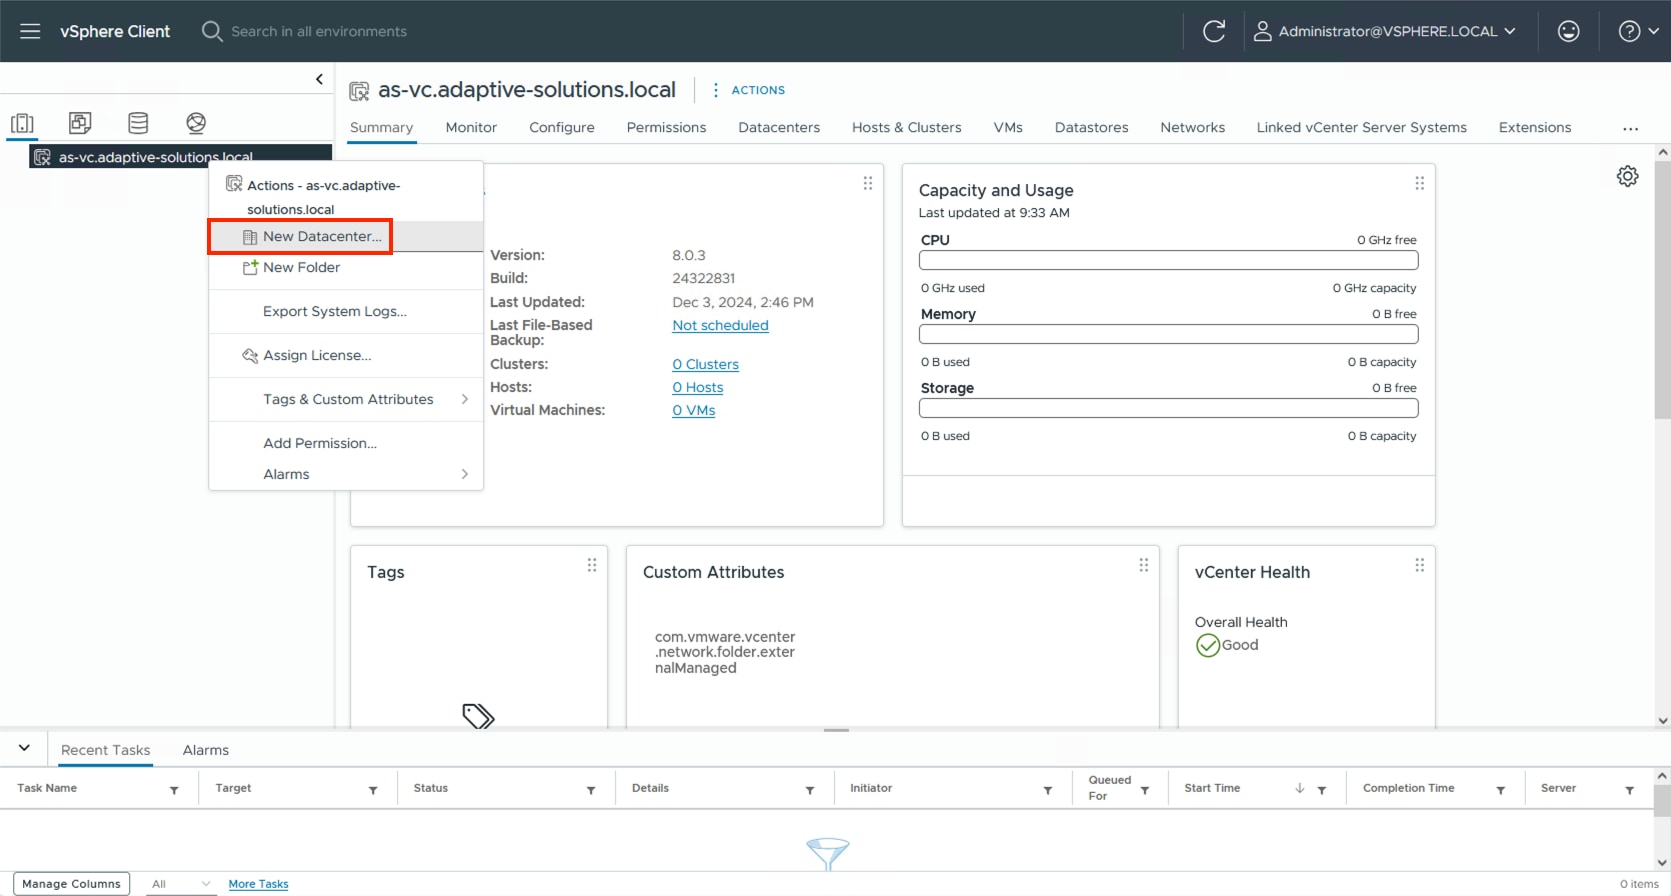1671x896 pixels.
Task: Open Linked vCenter Server Systems tab
Action: (x=1361, y=127)
